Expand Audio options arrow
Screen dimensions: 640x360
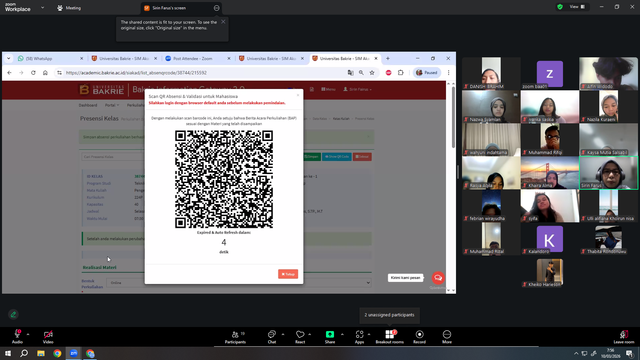click(x=28, y=334)
